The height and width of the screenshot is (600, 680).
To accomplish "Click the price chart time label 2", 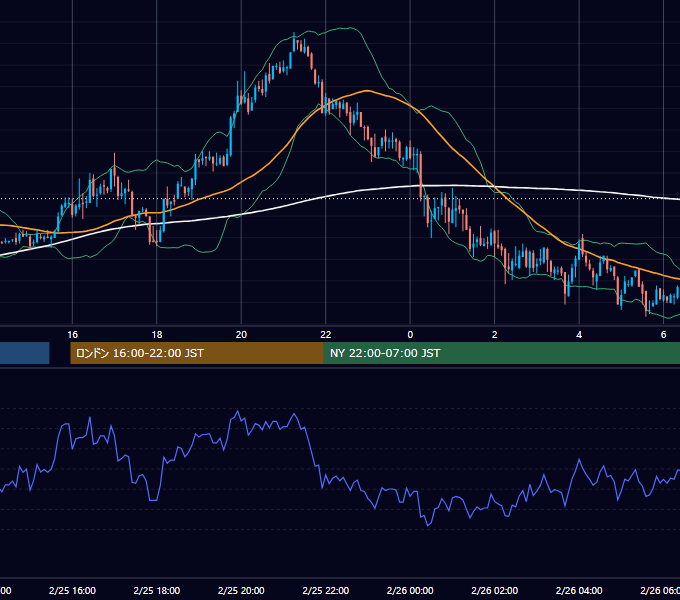I will click(x=494, y=335).
